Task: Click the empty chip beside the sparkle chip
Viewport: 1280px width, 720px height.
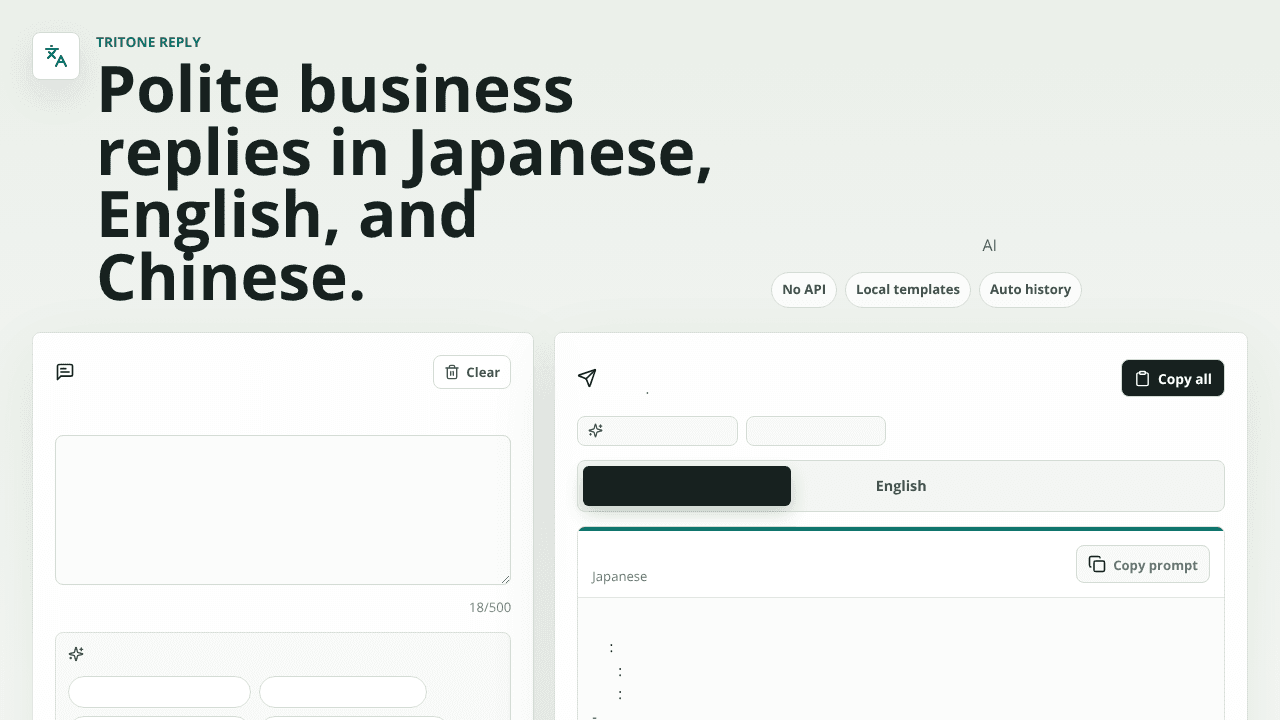Action: pyautogui.click(x=816, y=431)
